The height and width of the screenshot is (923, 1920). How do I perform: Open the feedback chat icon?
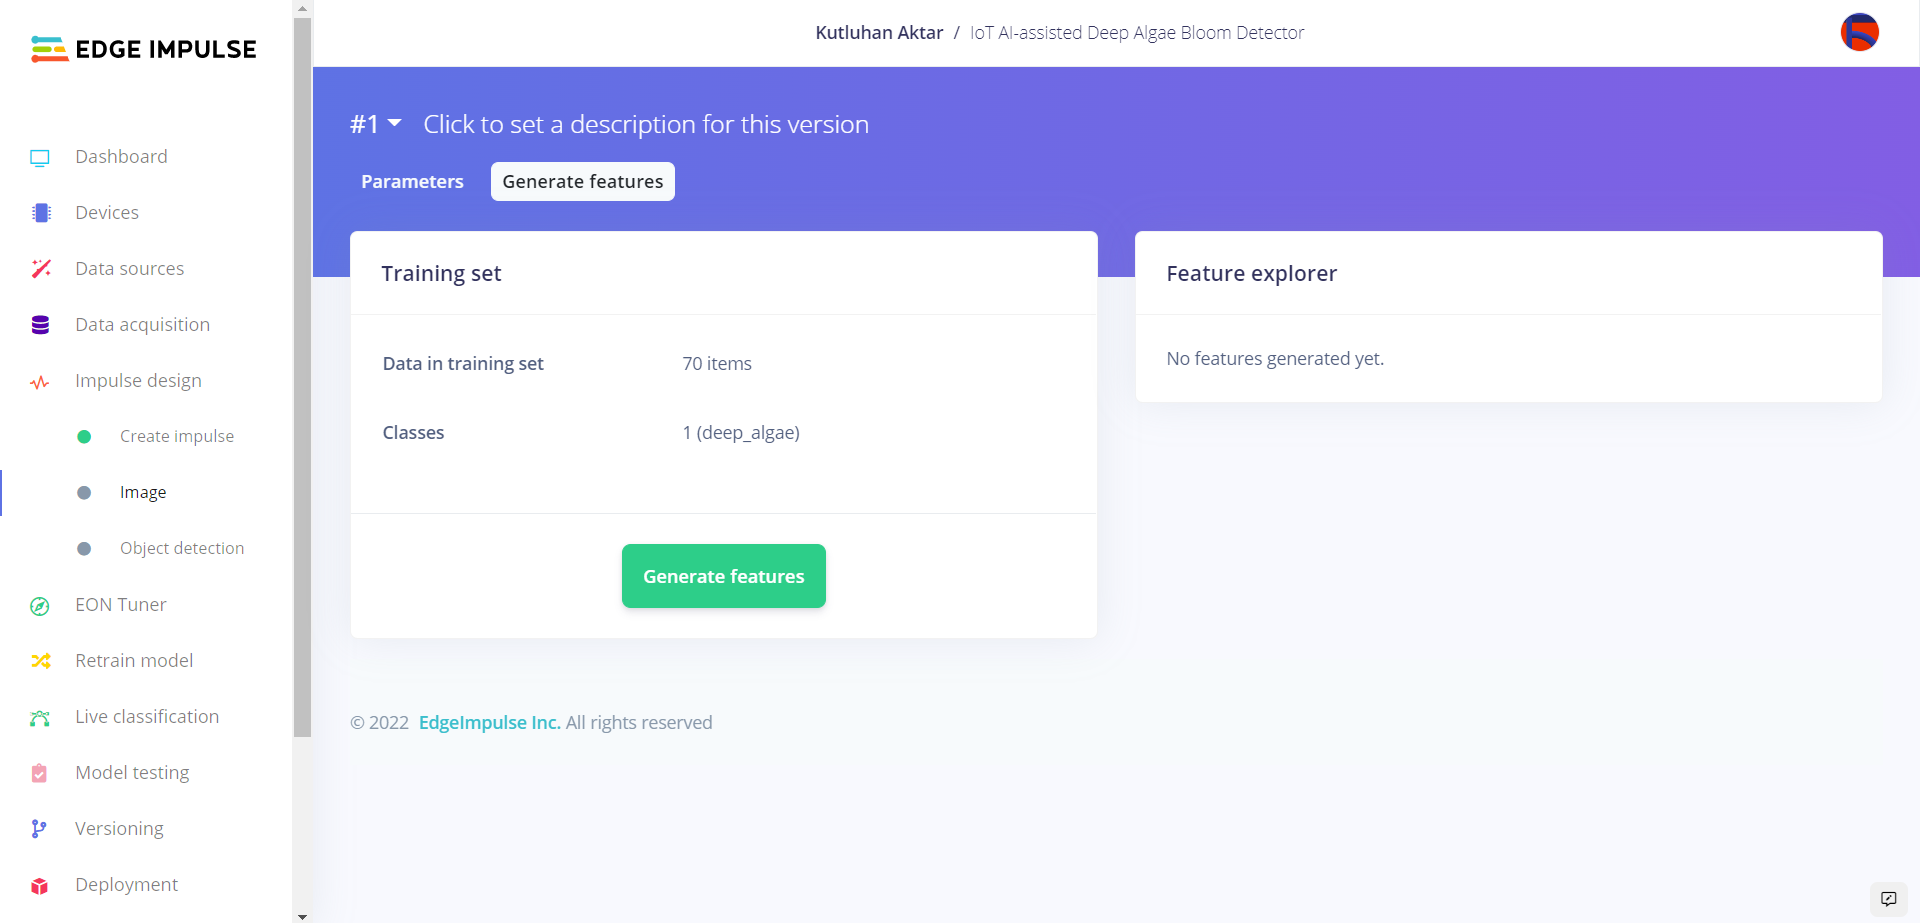(1888, 899)
